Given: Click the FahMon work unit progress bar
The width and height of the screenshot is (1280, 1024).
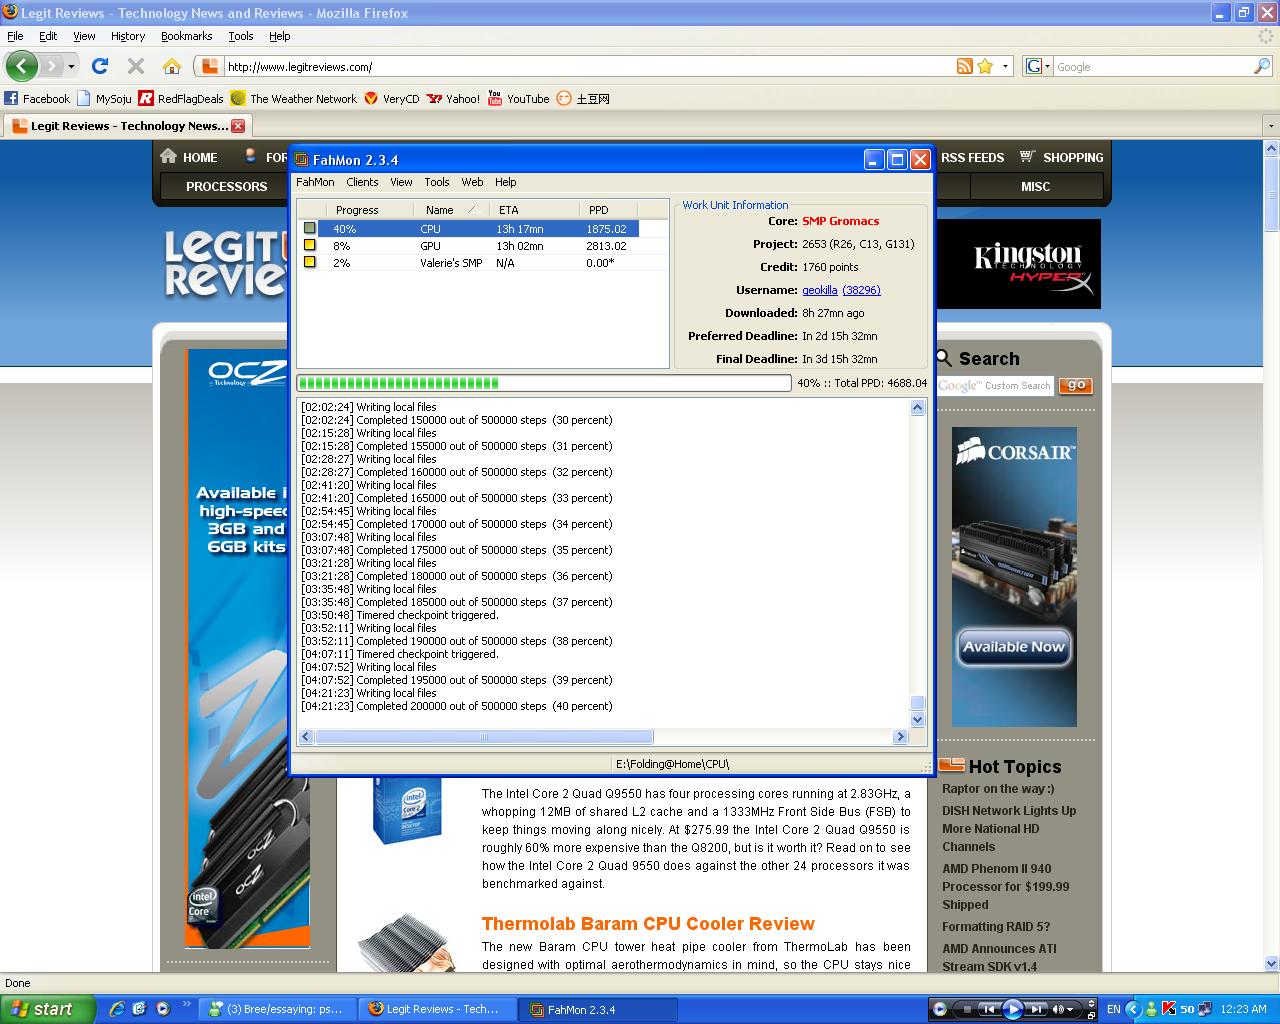Looking at the screenshot, I should 544,383.
